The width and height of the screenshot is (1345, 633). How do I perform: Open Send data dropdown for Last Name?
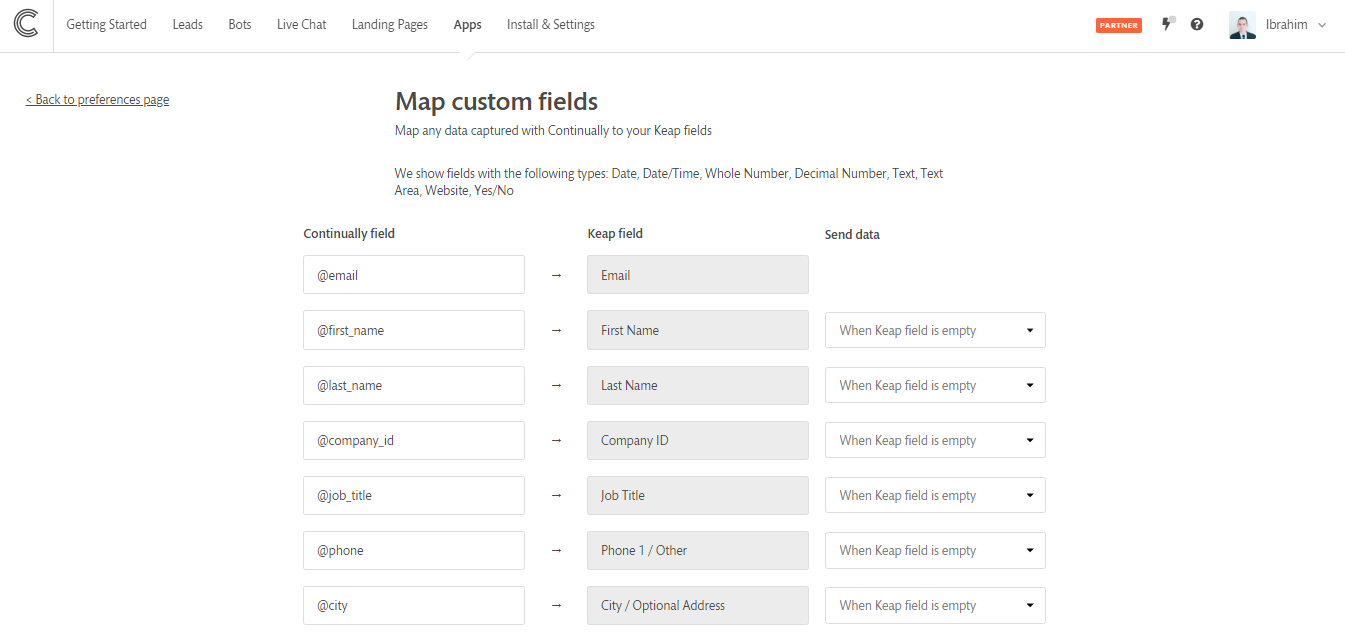935,385
